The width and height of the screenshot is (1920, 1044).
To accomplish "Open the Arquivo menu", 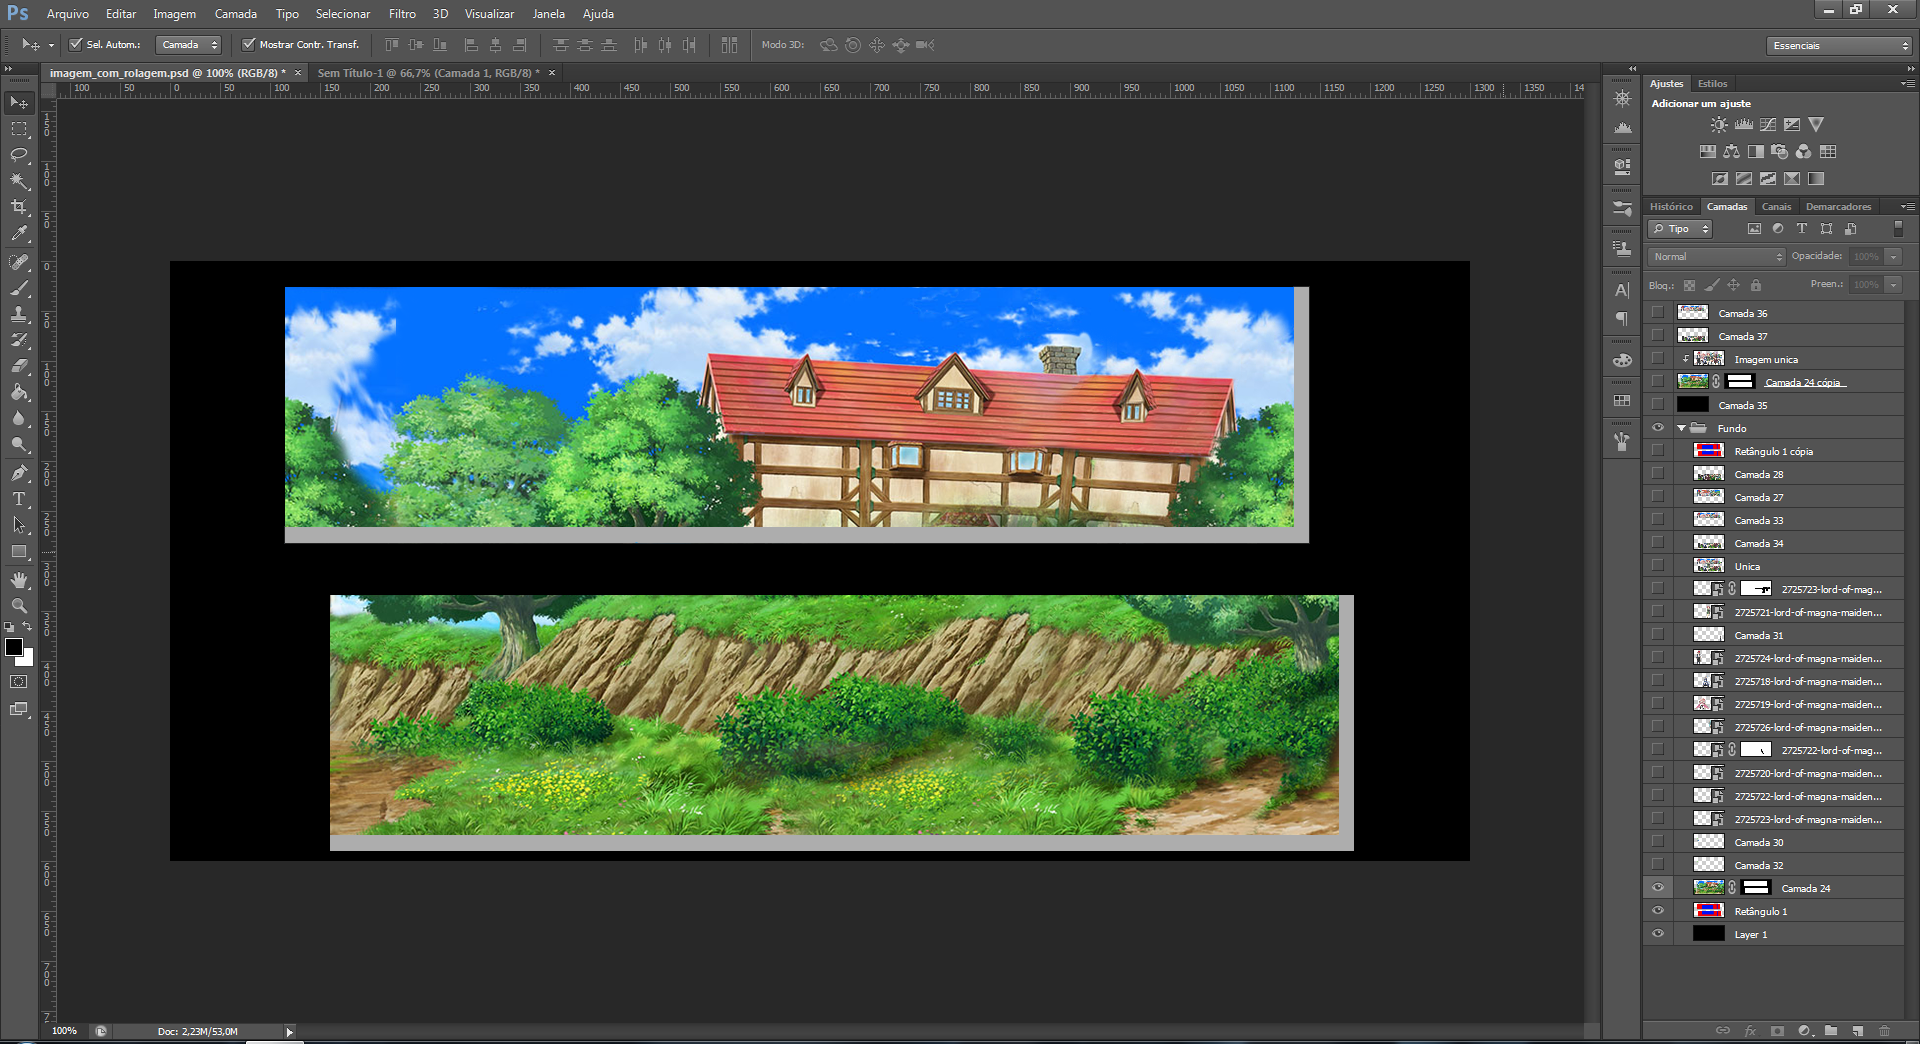I will click(x=68, y=14).
